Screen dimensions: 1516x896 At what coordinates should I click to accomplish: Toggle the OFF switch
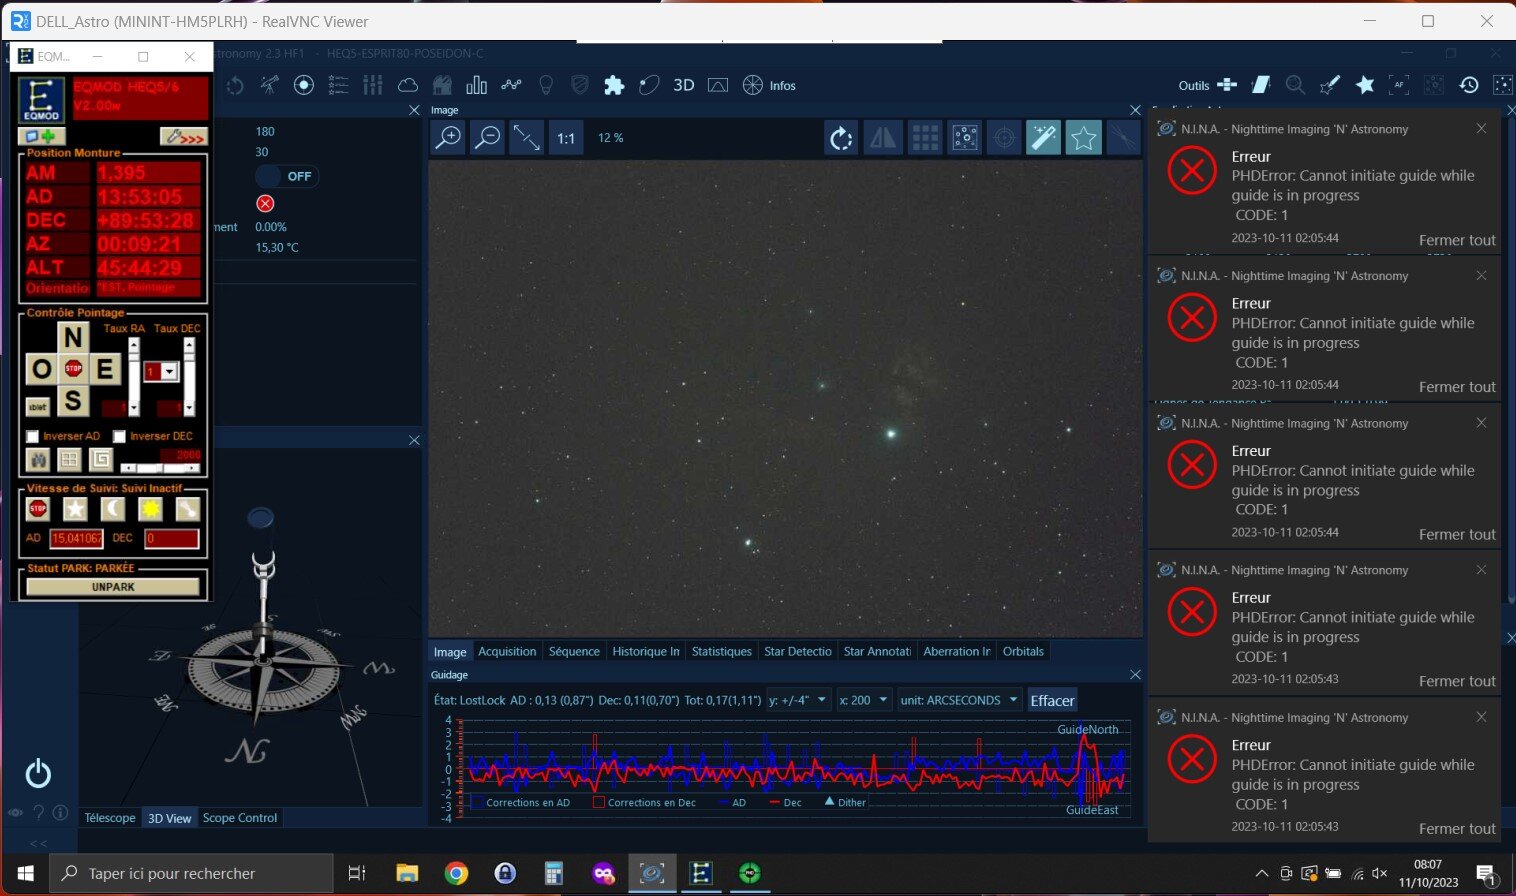click(x=284, y=176)
